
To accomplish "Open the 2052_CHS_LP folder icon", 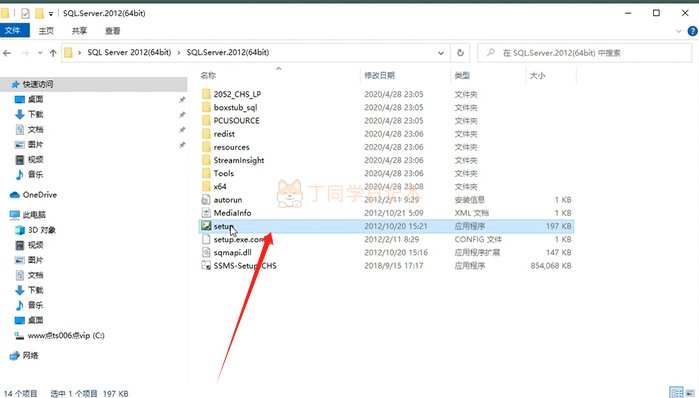I will tap(206, 94).
